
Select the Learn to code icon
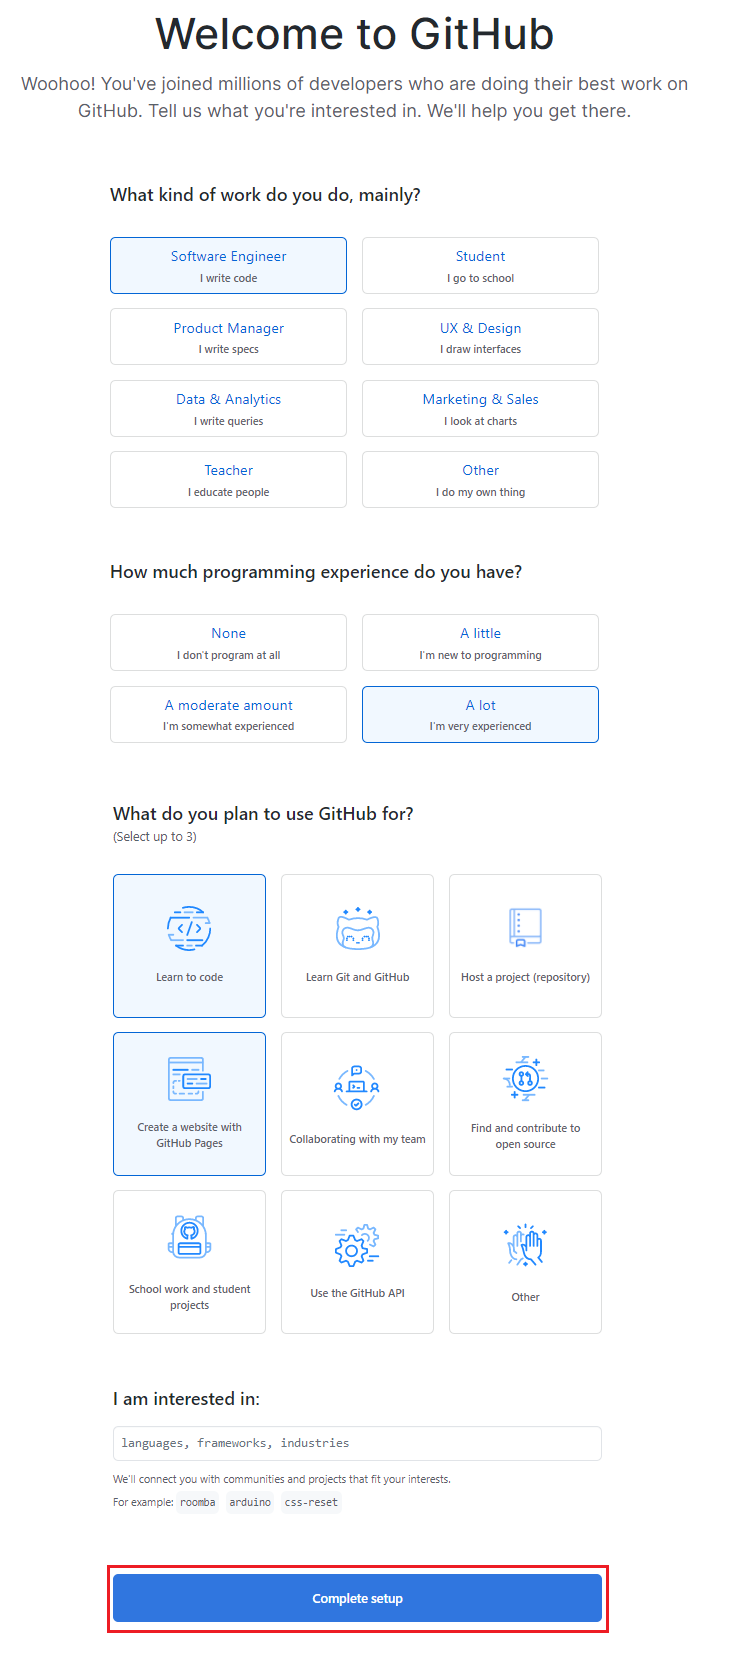pos(189,929)
